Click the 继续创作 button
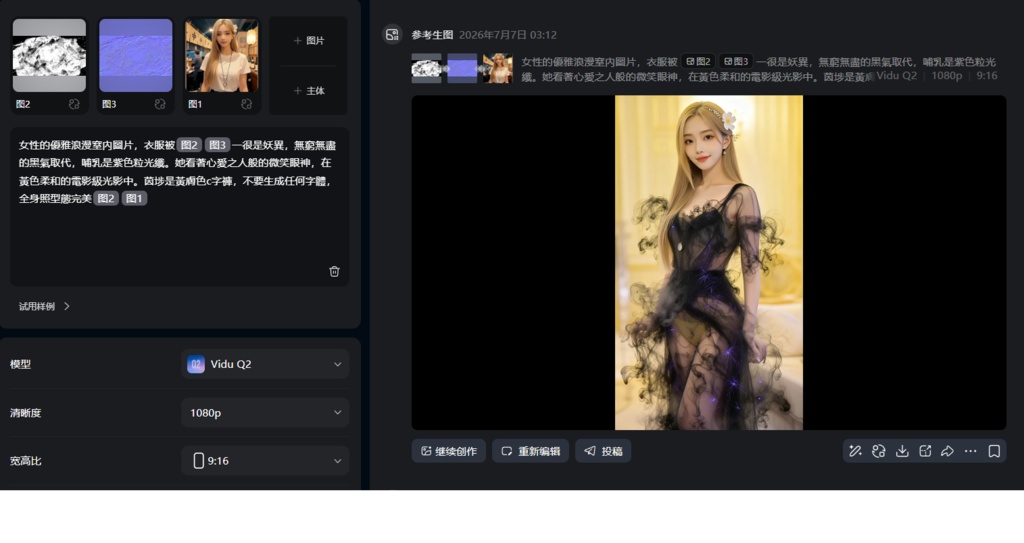 tap(449, 451)
